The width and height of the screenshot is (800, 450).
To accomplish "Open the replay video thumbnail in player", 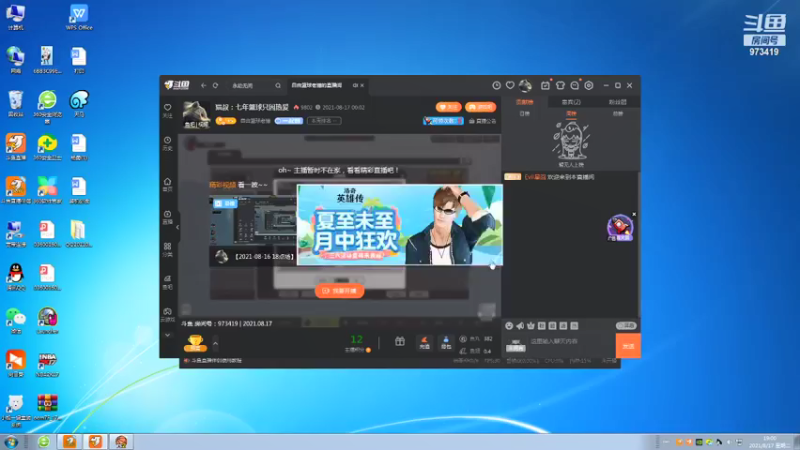I will click(253, 221).
